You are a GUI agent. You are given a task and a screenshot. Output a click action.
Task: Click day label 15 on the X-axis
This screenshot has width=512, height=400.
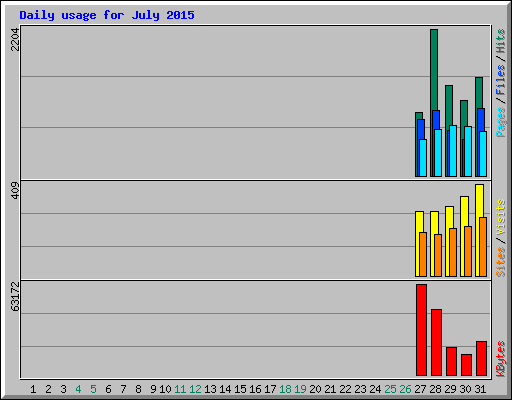point(240,389)
